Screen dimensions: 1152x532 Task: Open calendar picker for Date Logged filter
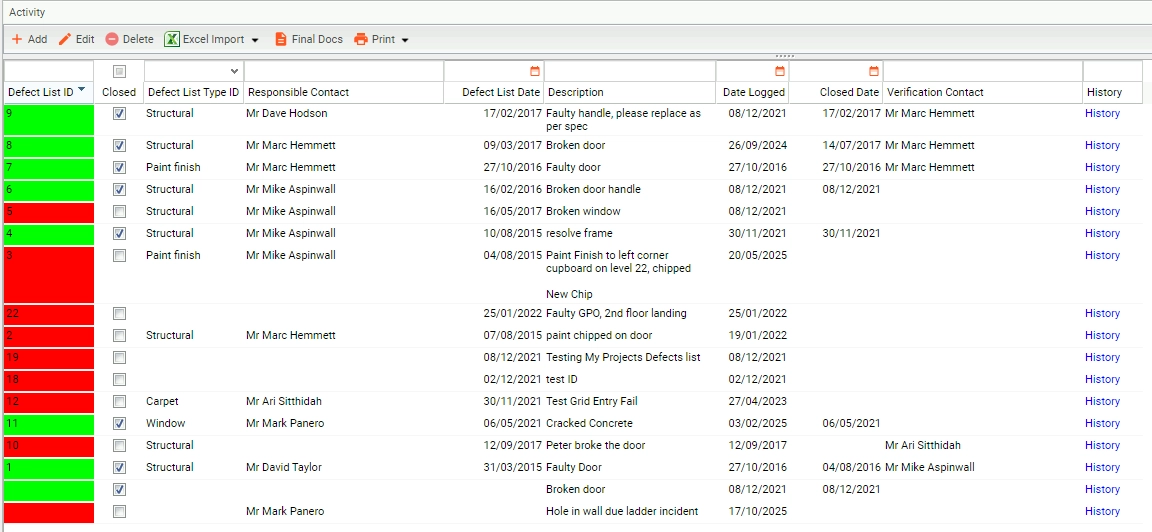(780, 71)
